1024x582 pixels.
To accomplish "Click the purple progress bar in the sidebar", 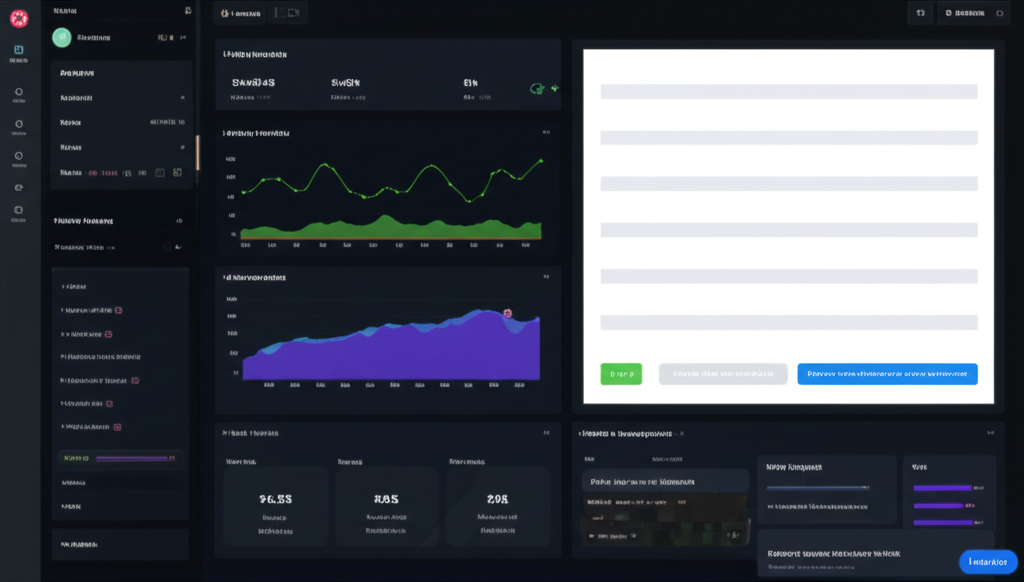I will 133,459.
